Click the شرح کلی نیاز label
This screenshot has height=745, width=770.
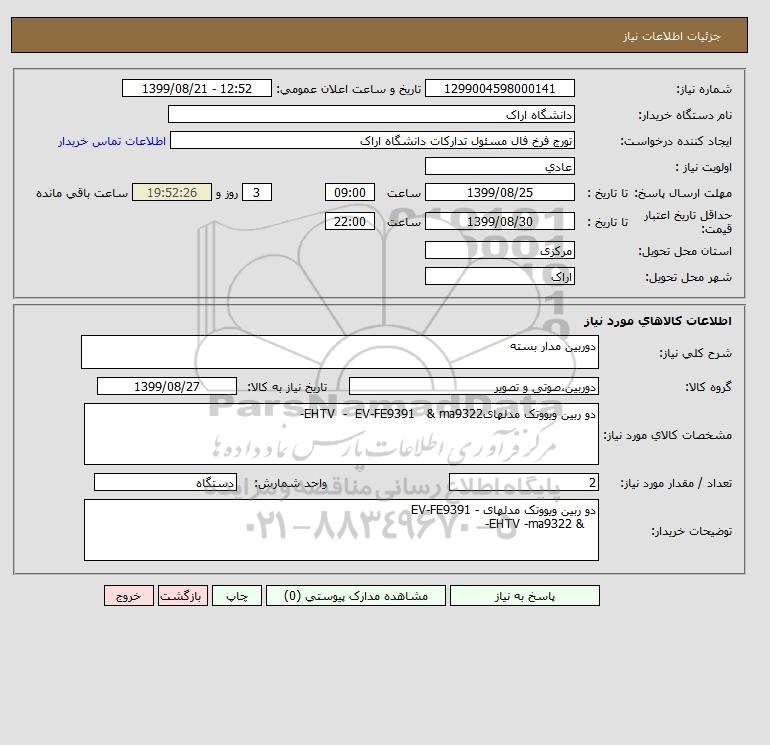(x=695, y=353)
